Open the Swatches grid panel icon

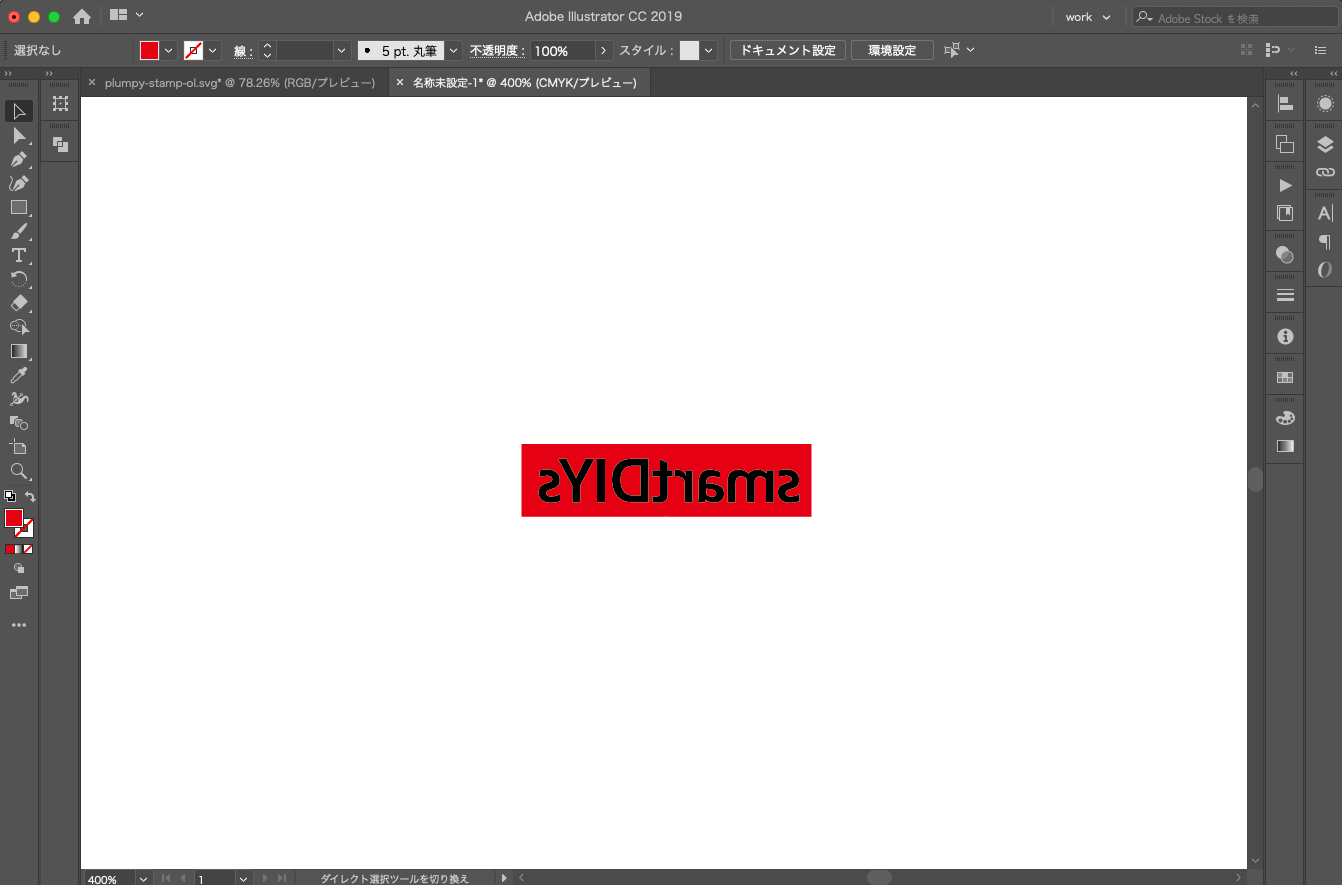(x=1285, y=377)
